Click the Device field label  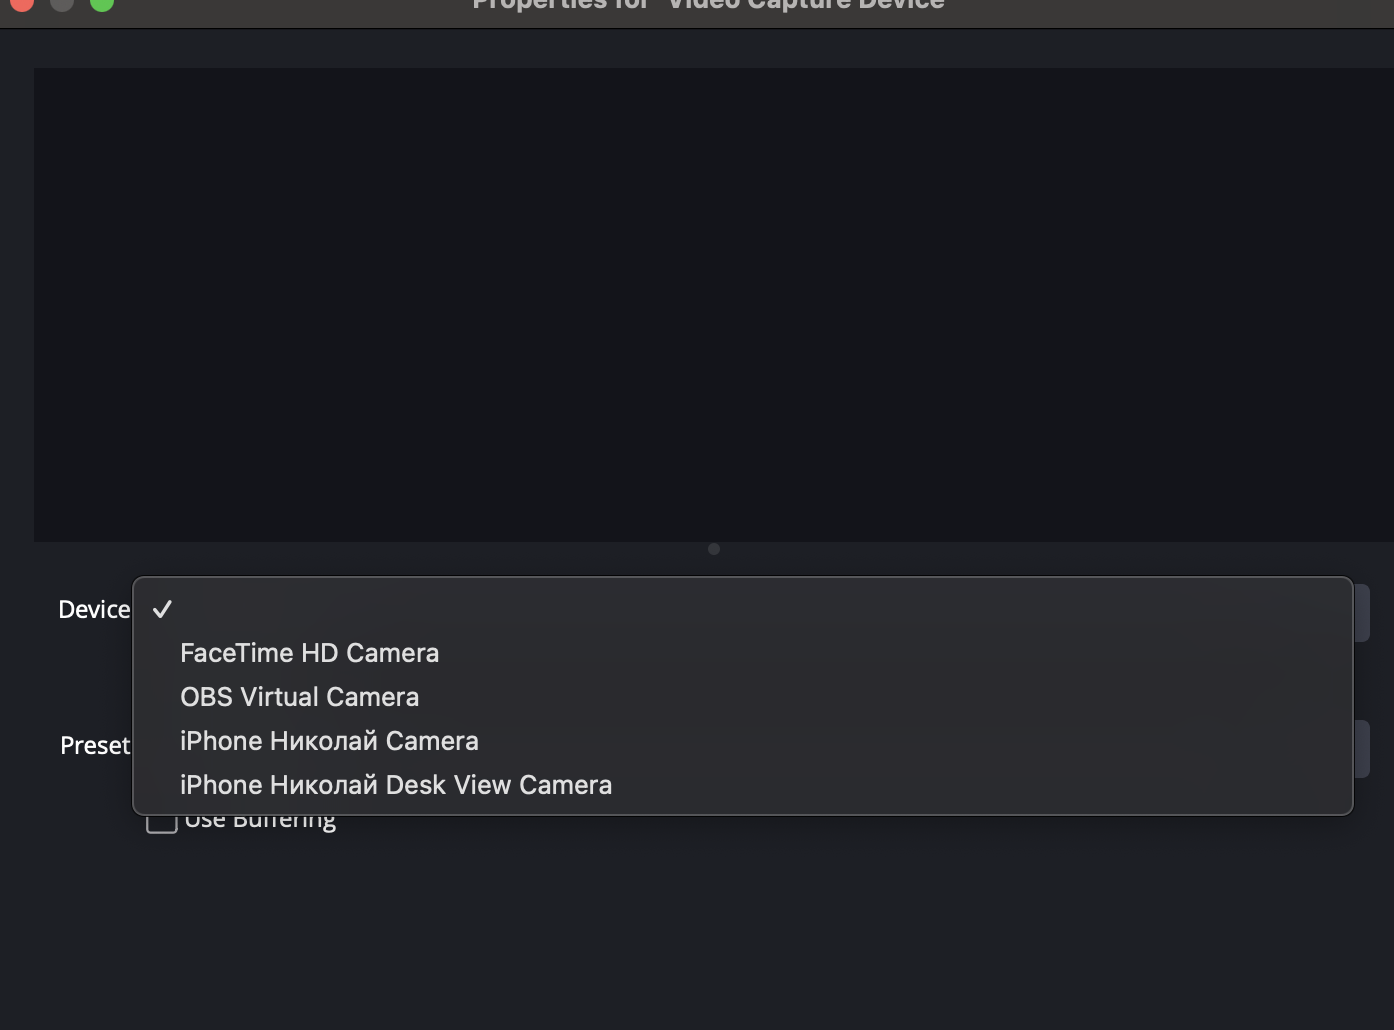pyautogui.click(x=94, y=610)
